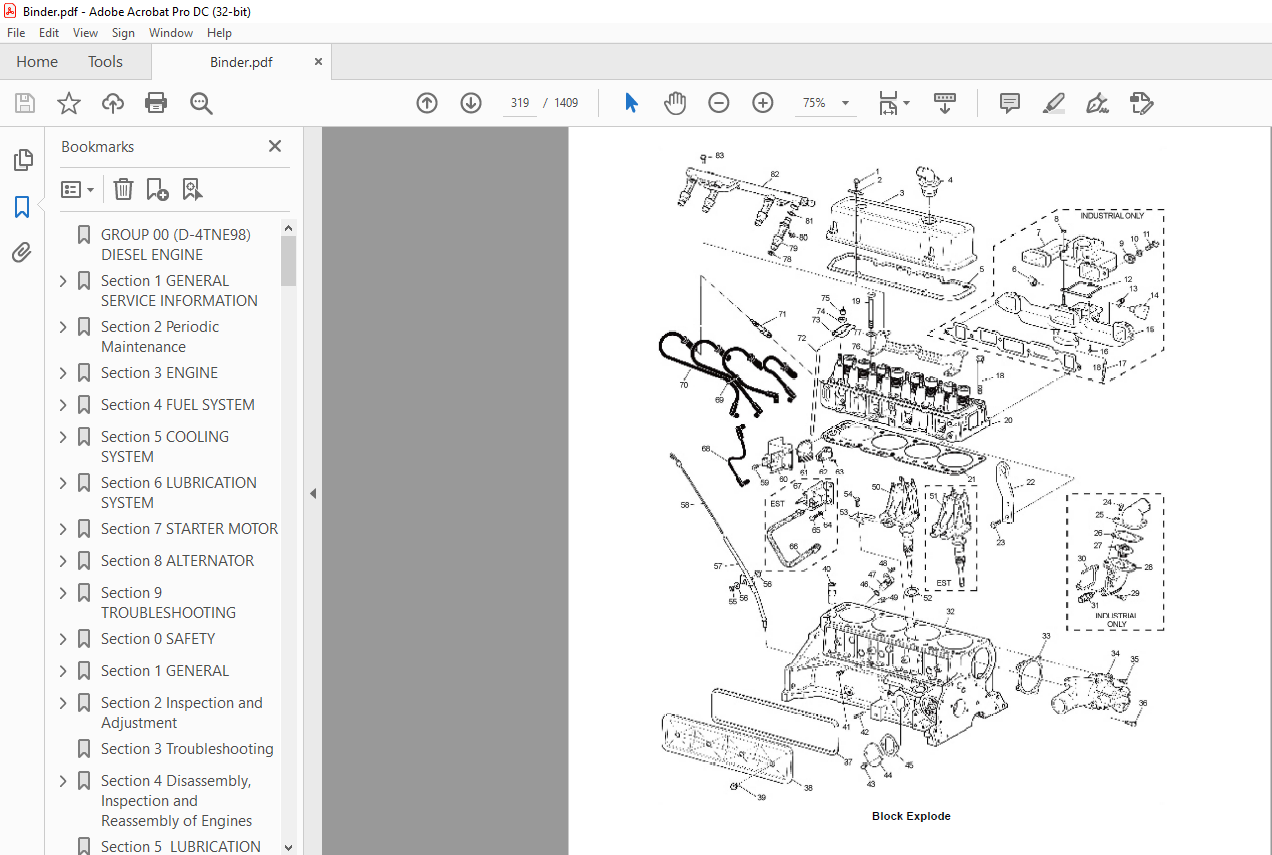Close the Binder.pdf tab

(x=319, y=62)
